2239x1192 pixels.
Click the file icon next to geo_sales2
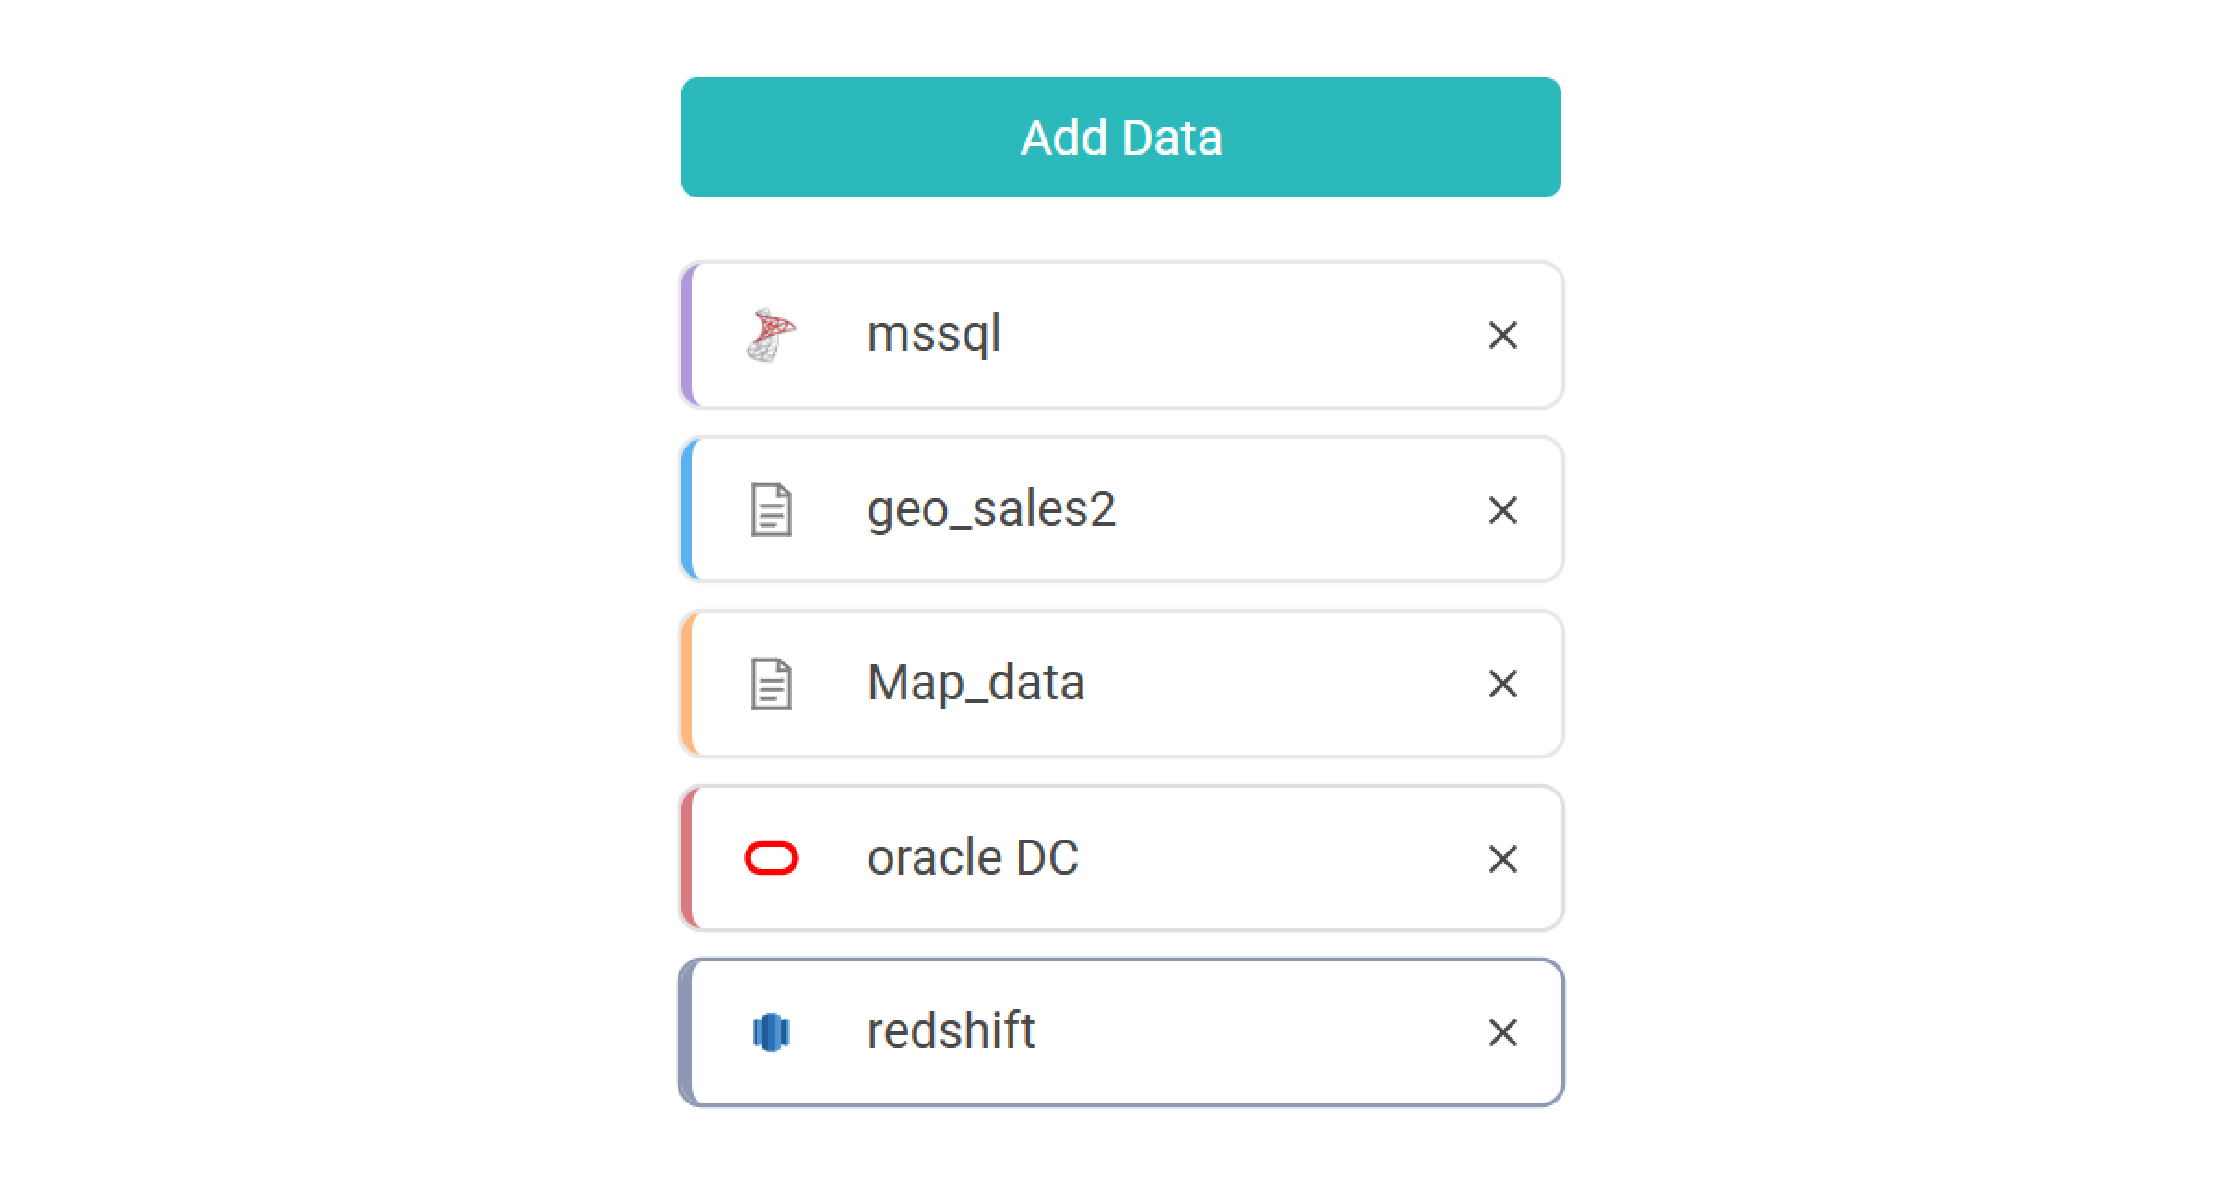pos(771,510)
